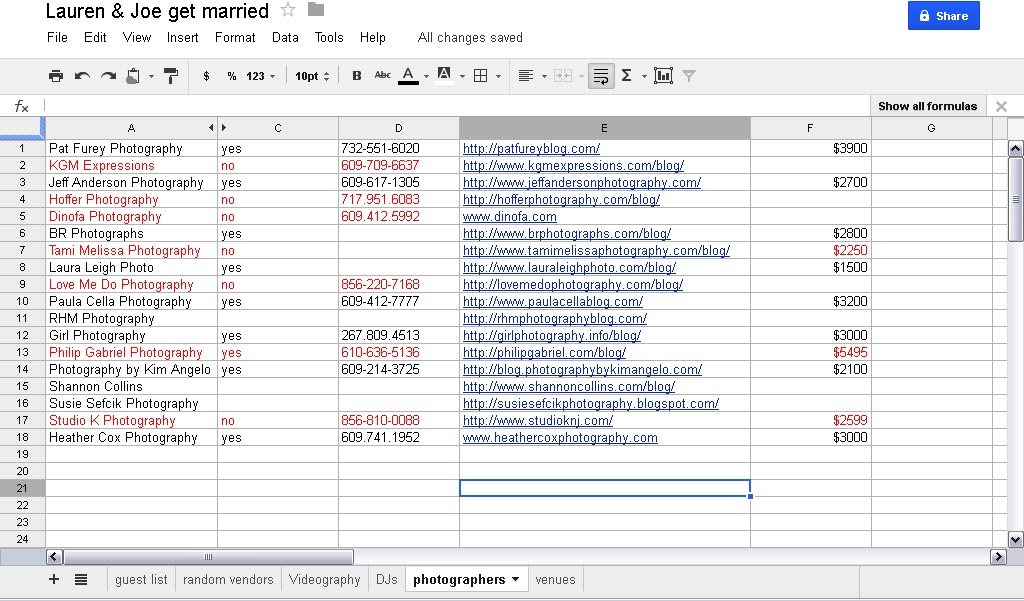Open the Insert menu
This screenshot has height=601, width=1024.
(x=182, y=38)
